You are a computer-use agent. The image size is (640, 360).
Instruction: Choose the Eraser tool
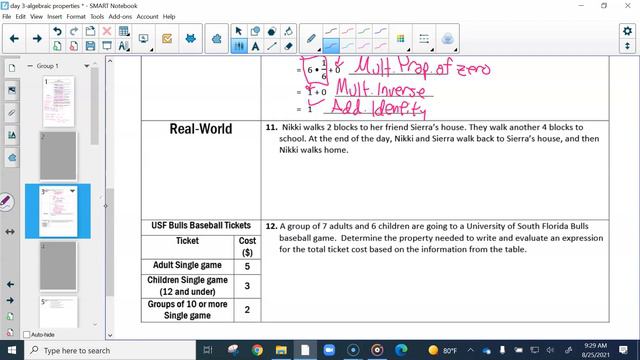[x=289, y=46]
